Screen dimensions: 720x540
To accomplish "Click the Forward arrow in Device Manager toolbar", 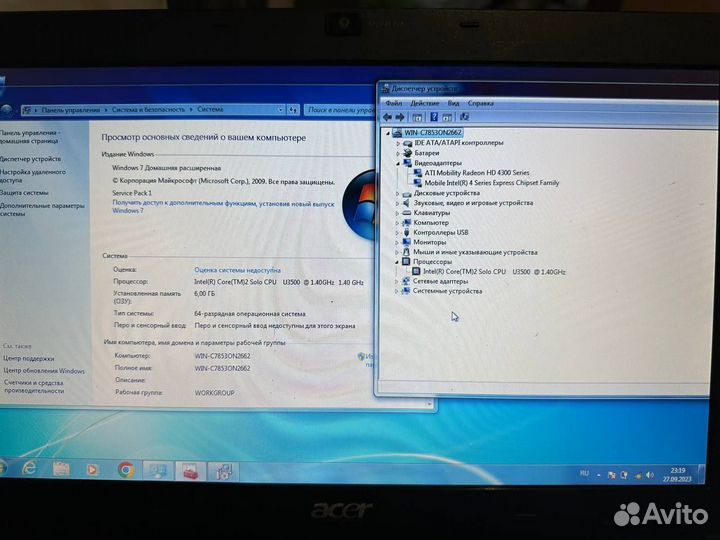I will pyautogui.click(x=400, y=117).
